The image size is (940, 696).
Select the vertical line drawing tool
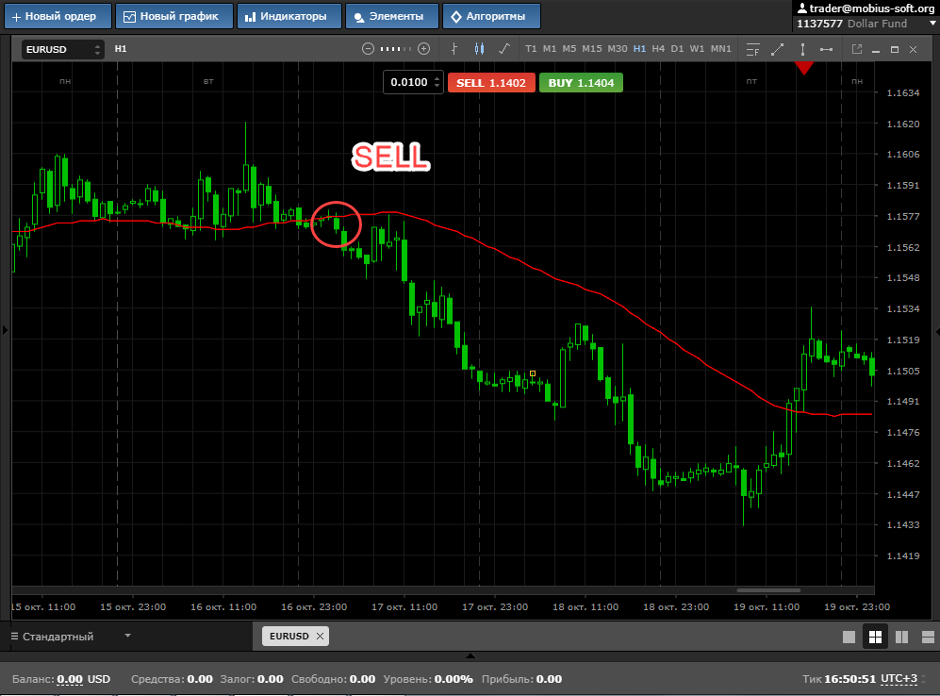pos(802,49)
